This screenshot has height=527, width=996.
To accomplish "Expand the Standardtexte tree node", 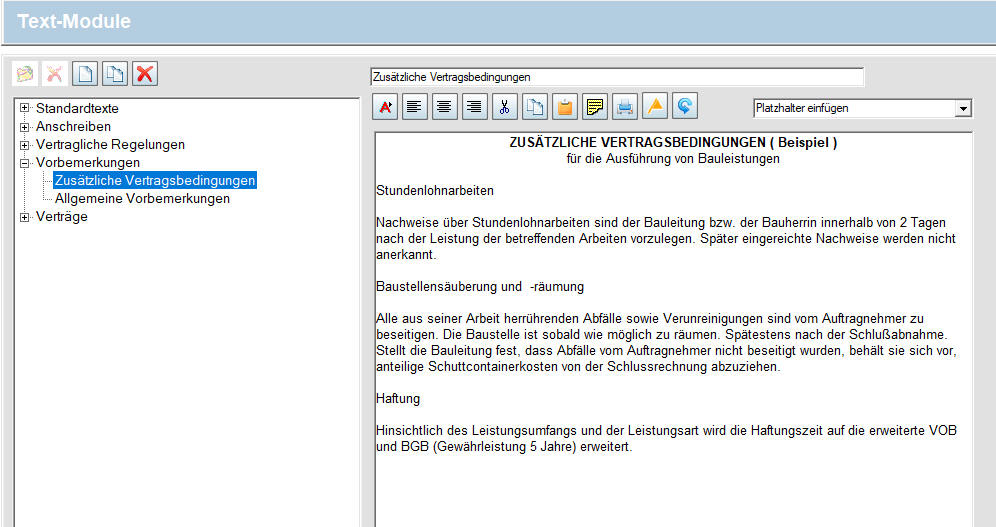I will pos(24,109).
